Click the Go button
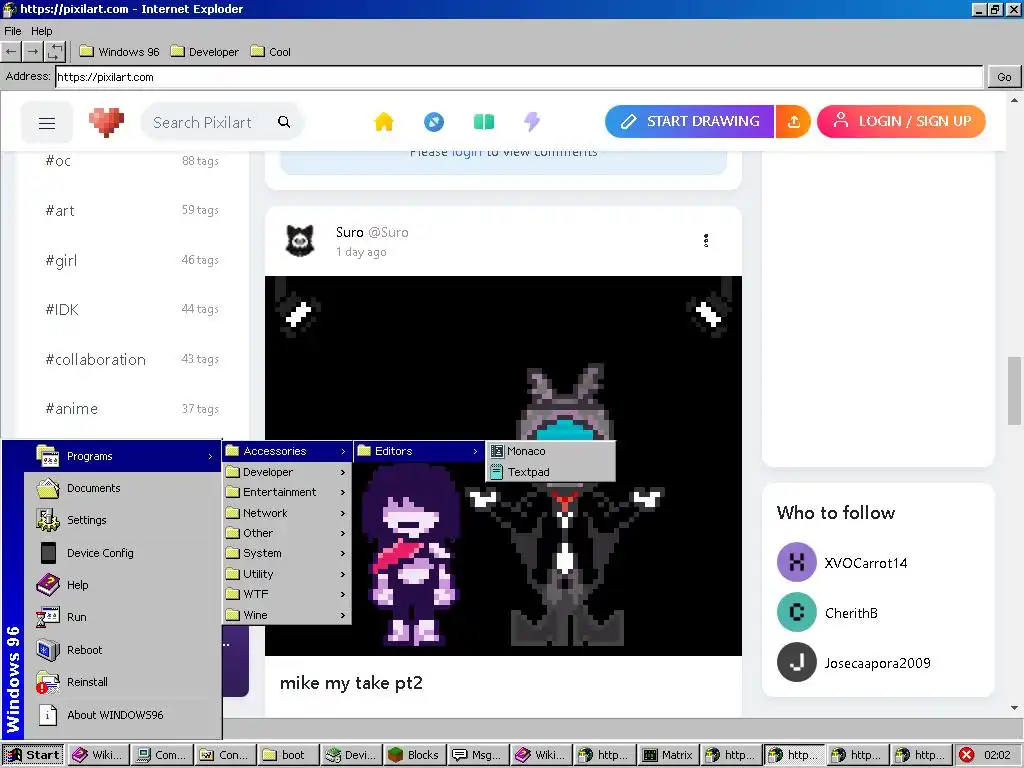Screen dimensions: 1024x768 coord(1004,77)
